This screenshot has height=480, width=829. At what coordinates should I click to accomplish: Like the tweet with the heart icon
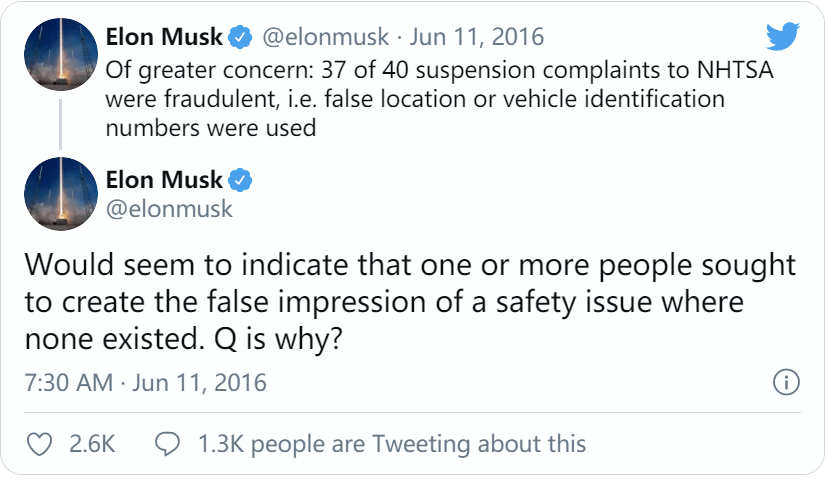click(x=40, y=444)
